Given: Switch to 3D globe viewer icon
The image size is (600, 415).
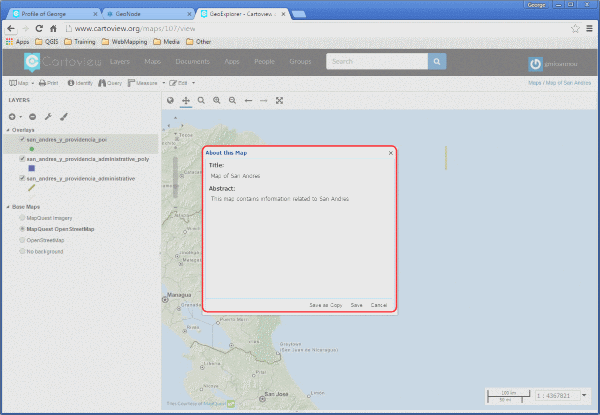Looking at the screenshot, I should (x=170, y=101).
